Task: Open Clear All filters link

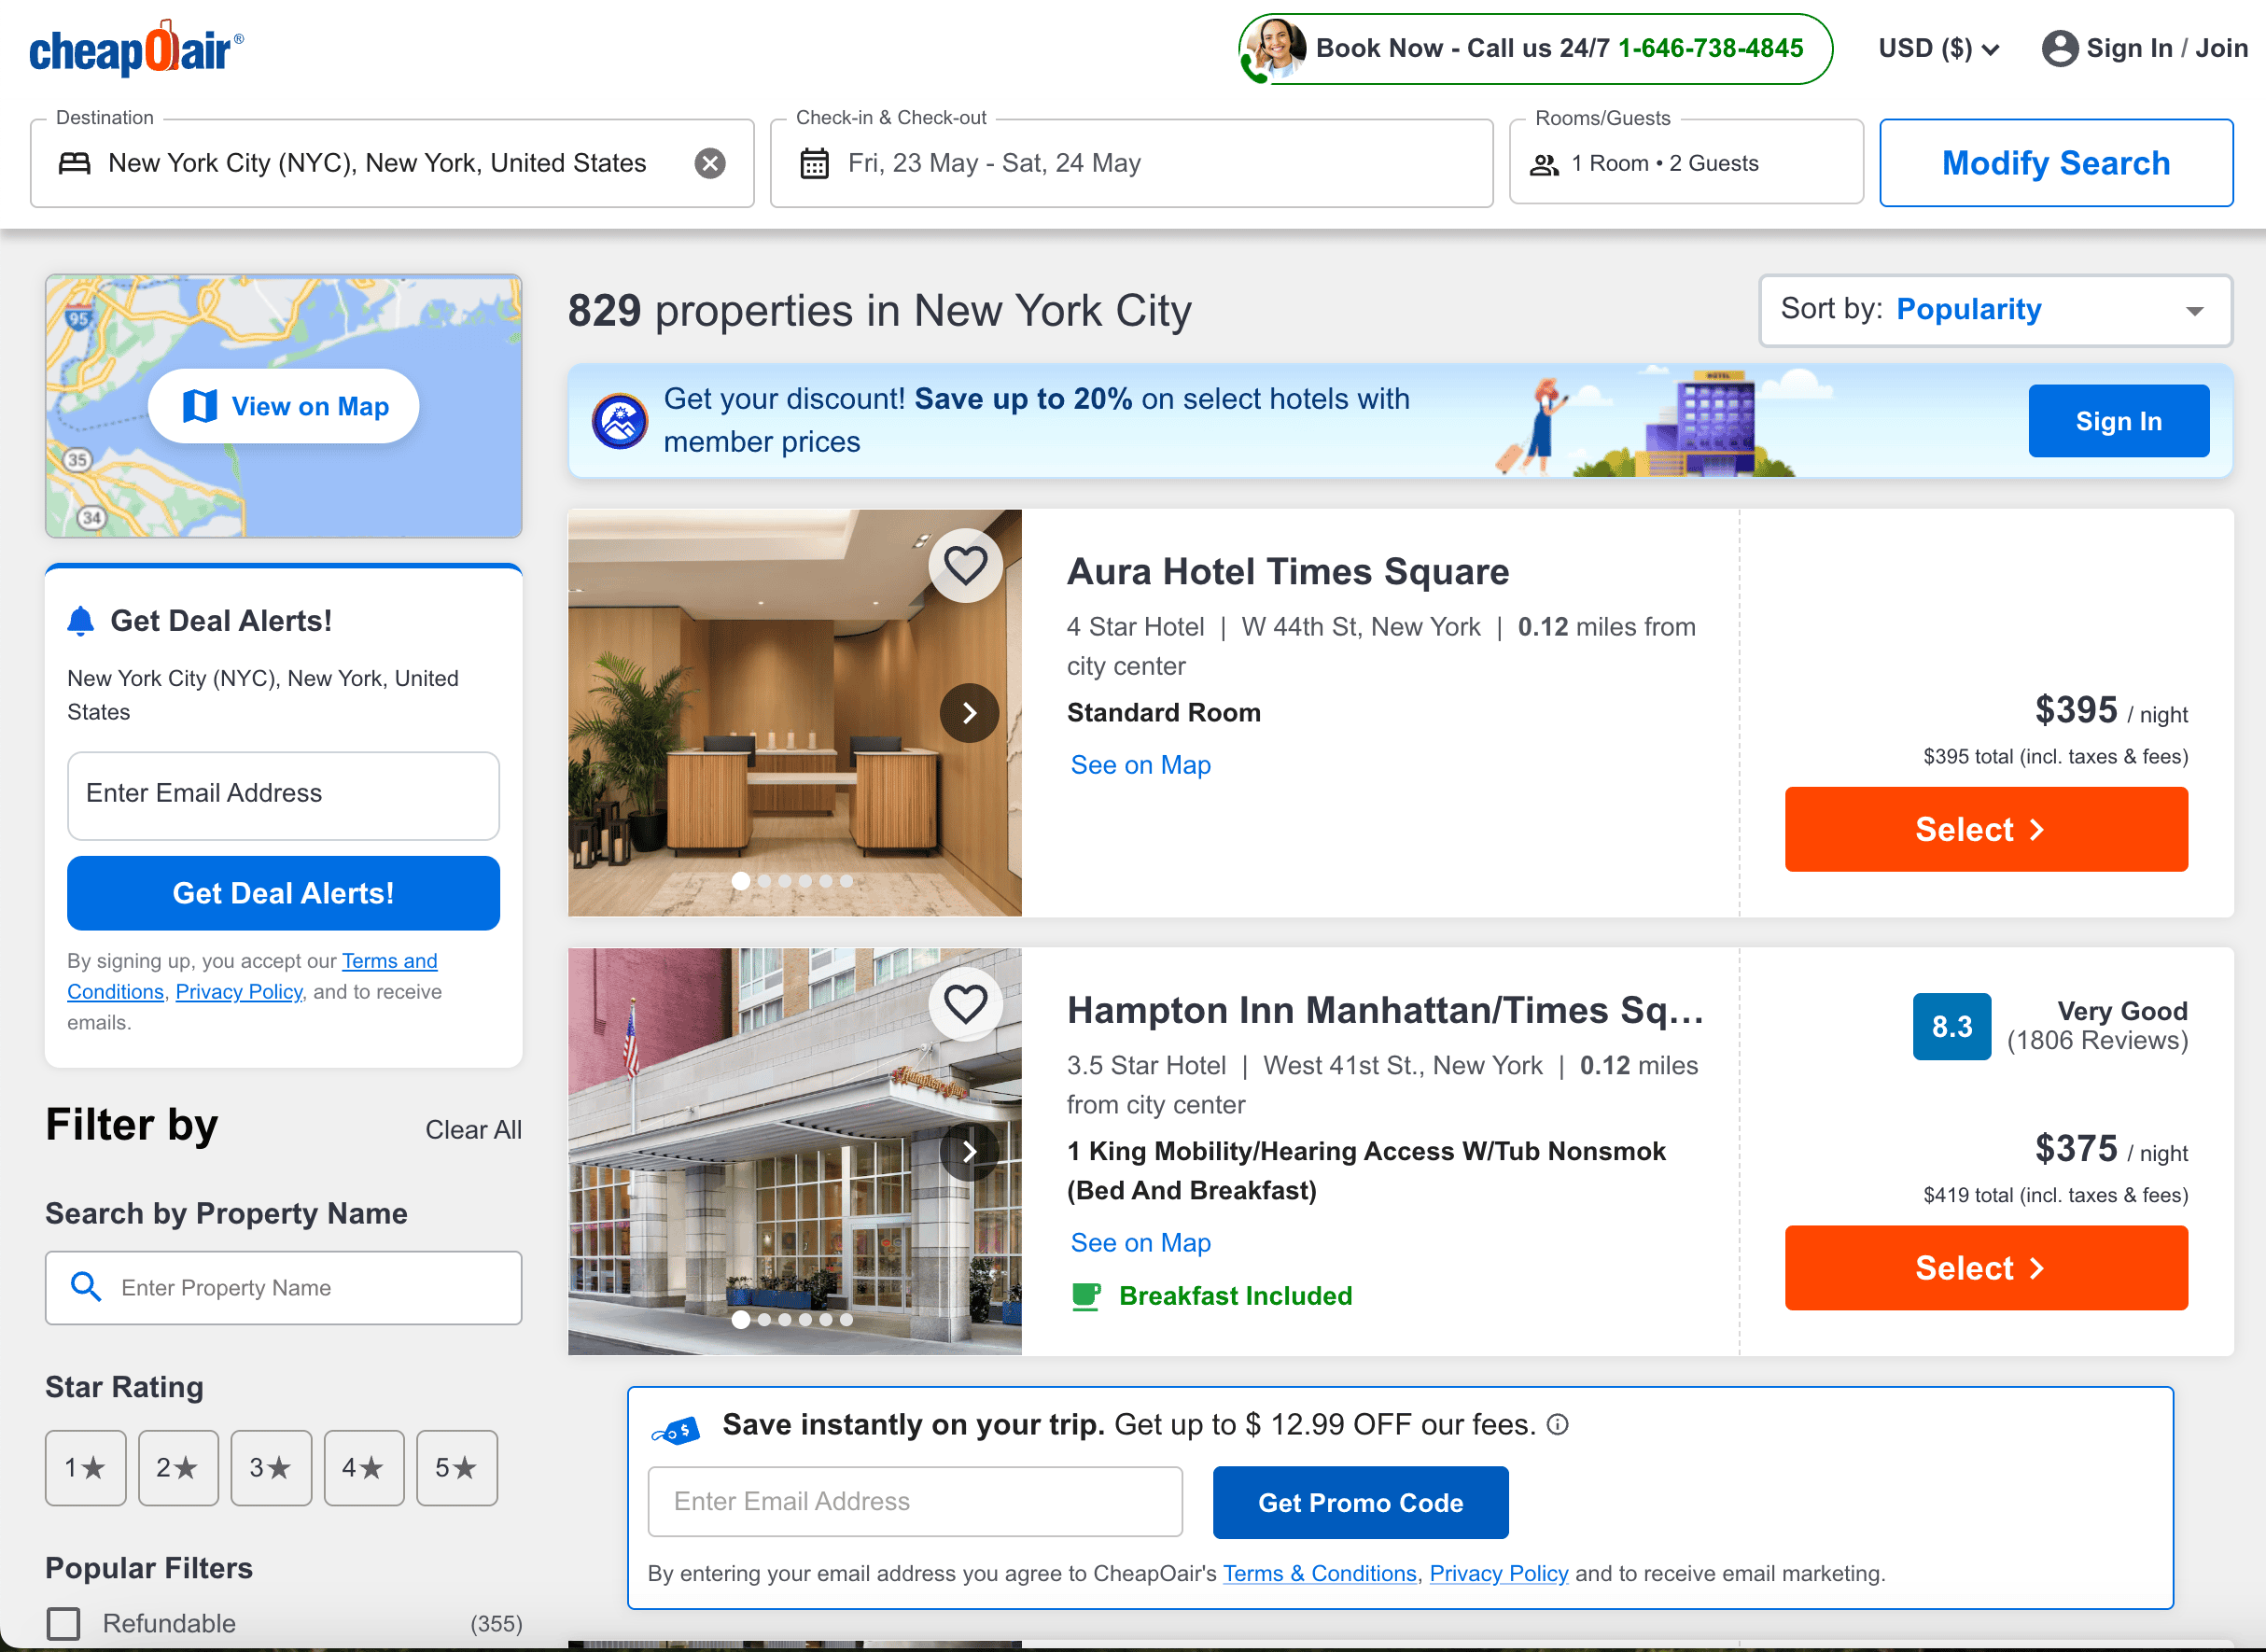Action: click(473, 1129)
